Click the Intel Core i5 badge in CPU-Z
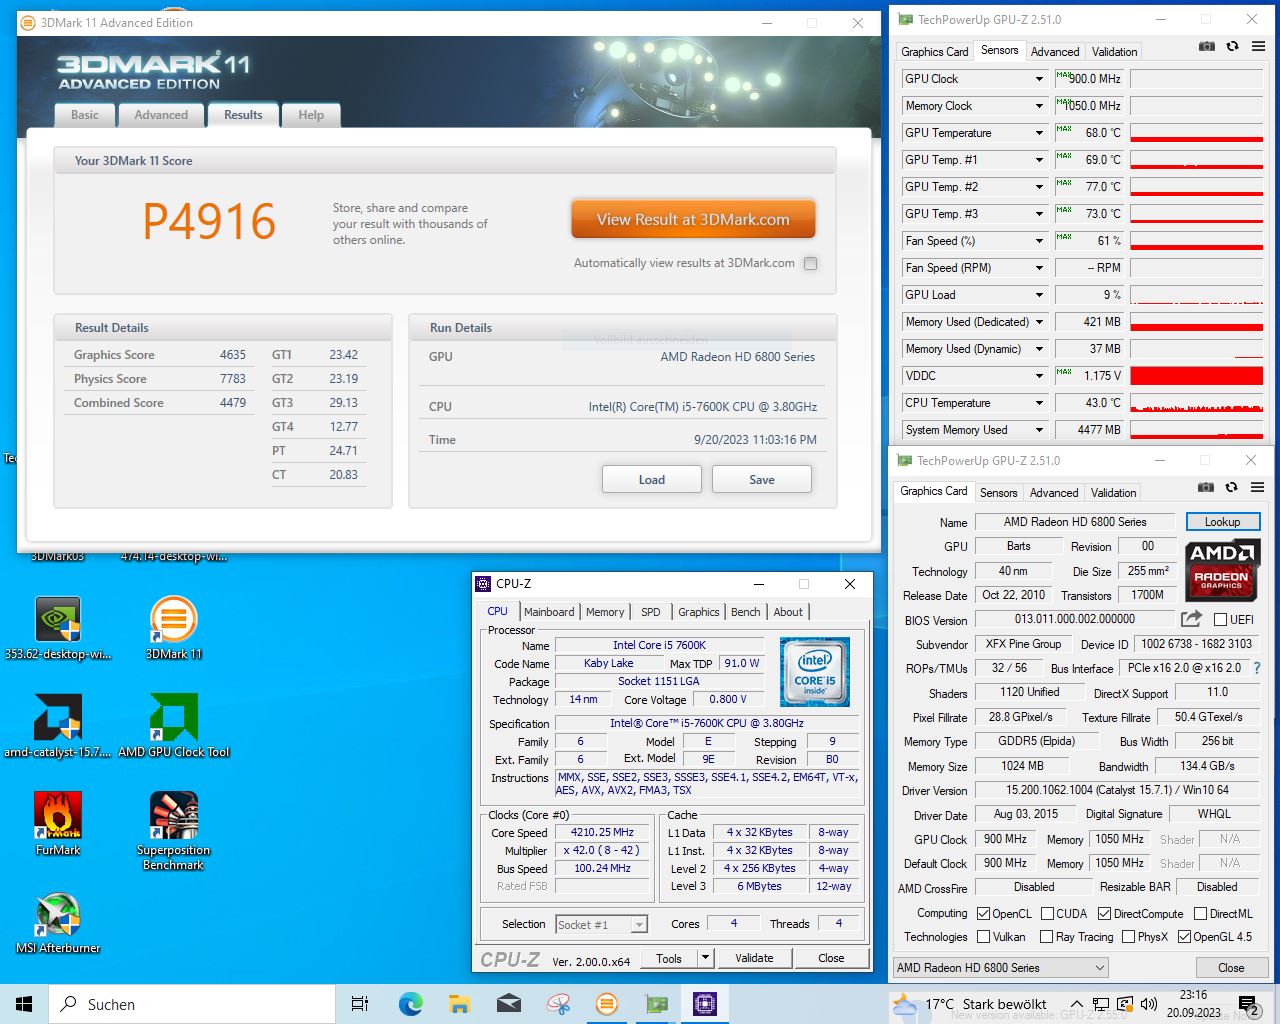 [814, 671]
